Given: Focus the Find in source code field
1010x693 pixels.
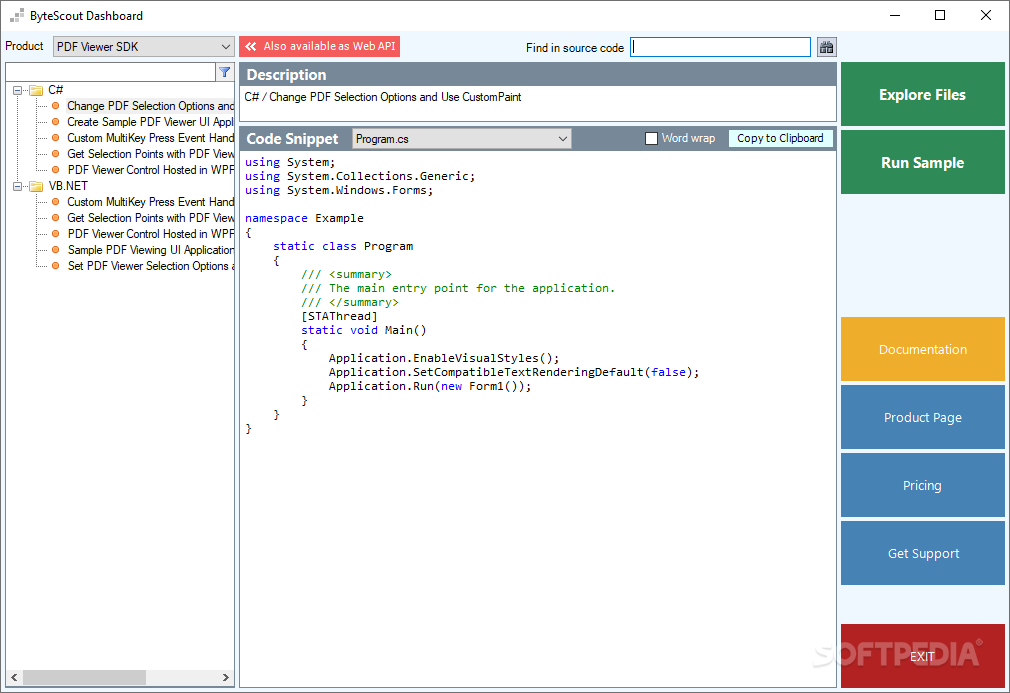Looking at the screenshot, I should pyautogui.click(x=720, y=47).
